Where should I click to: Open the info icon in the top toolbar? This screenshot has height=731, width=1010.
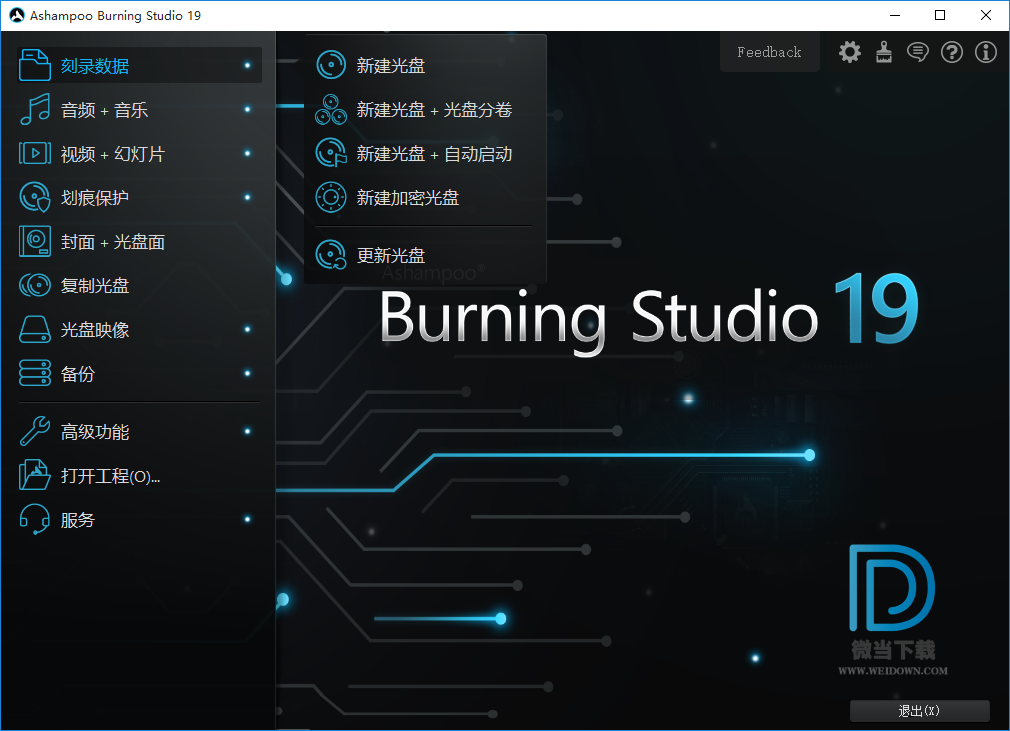[986, 52]
